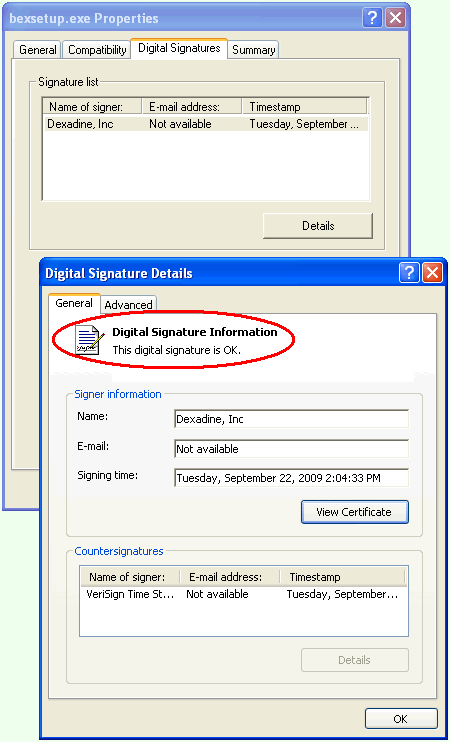Click the Signing time field
This screenshot has width=450, height=742.
pyautogui.click(x=291, y=477)
